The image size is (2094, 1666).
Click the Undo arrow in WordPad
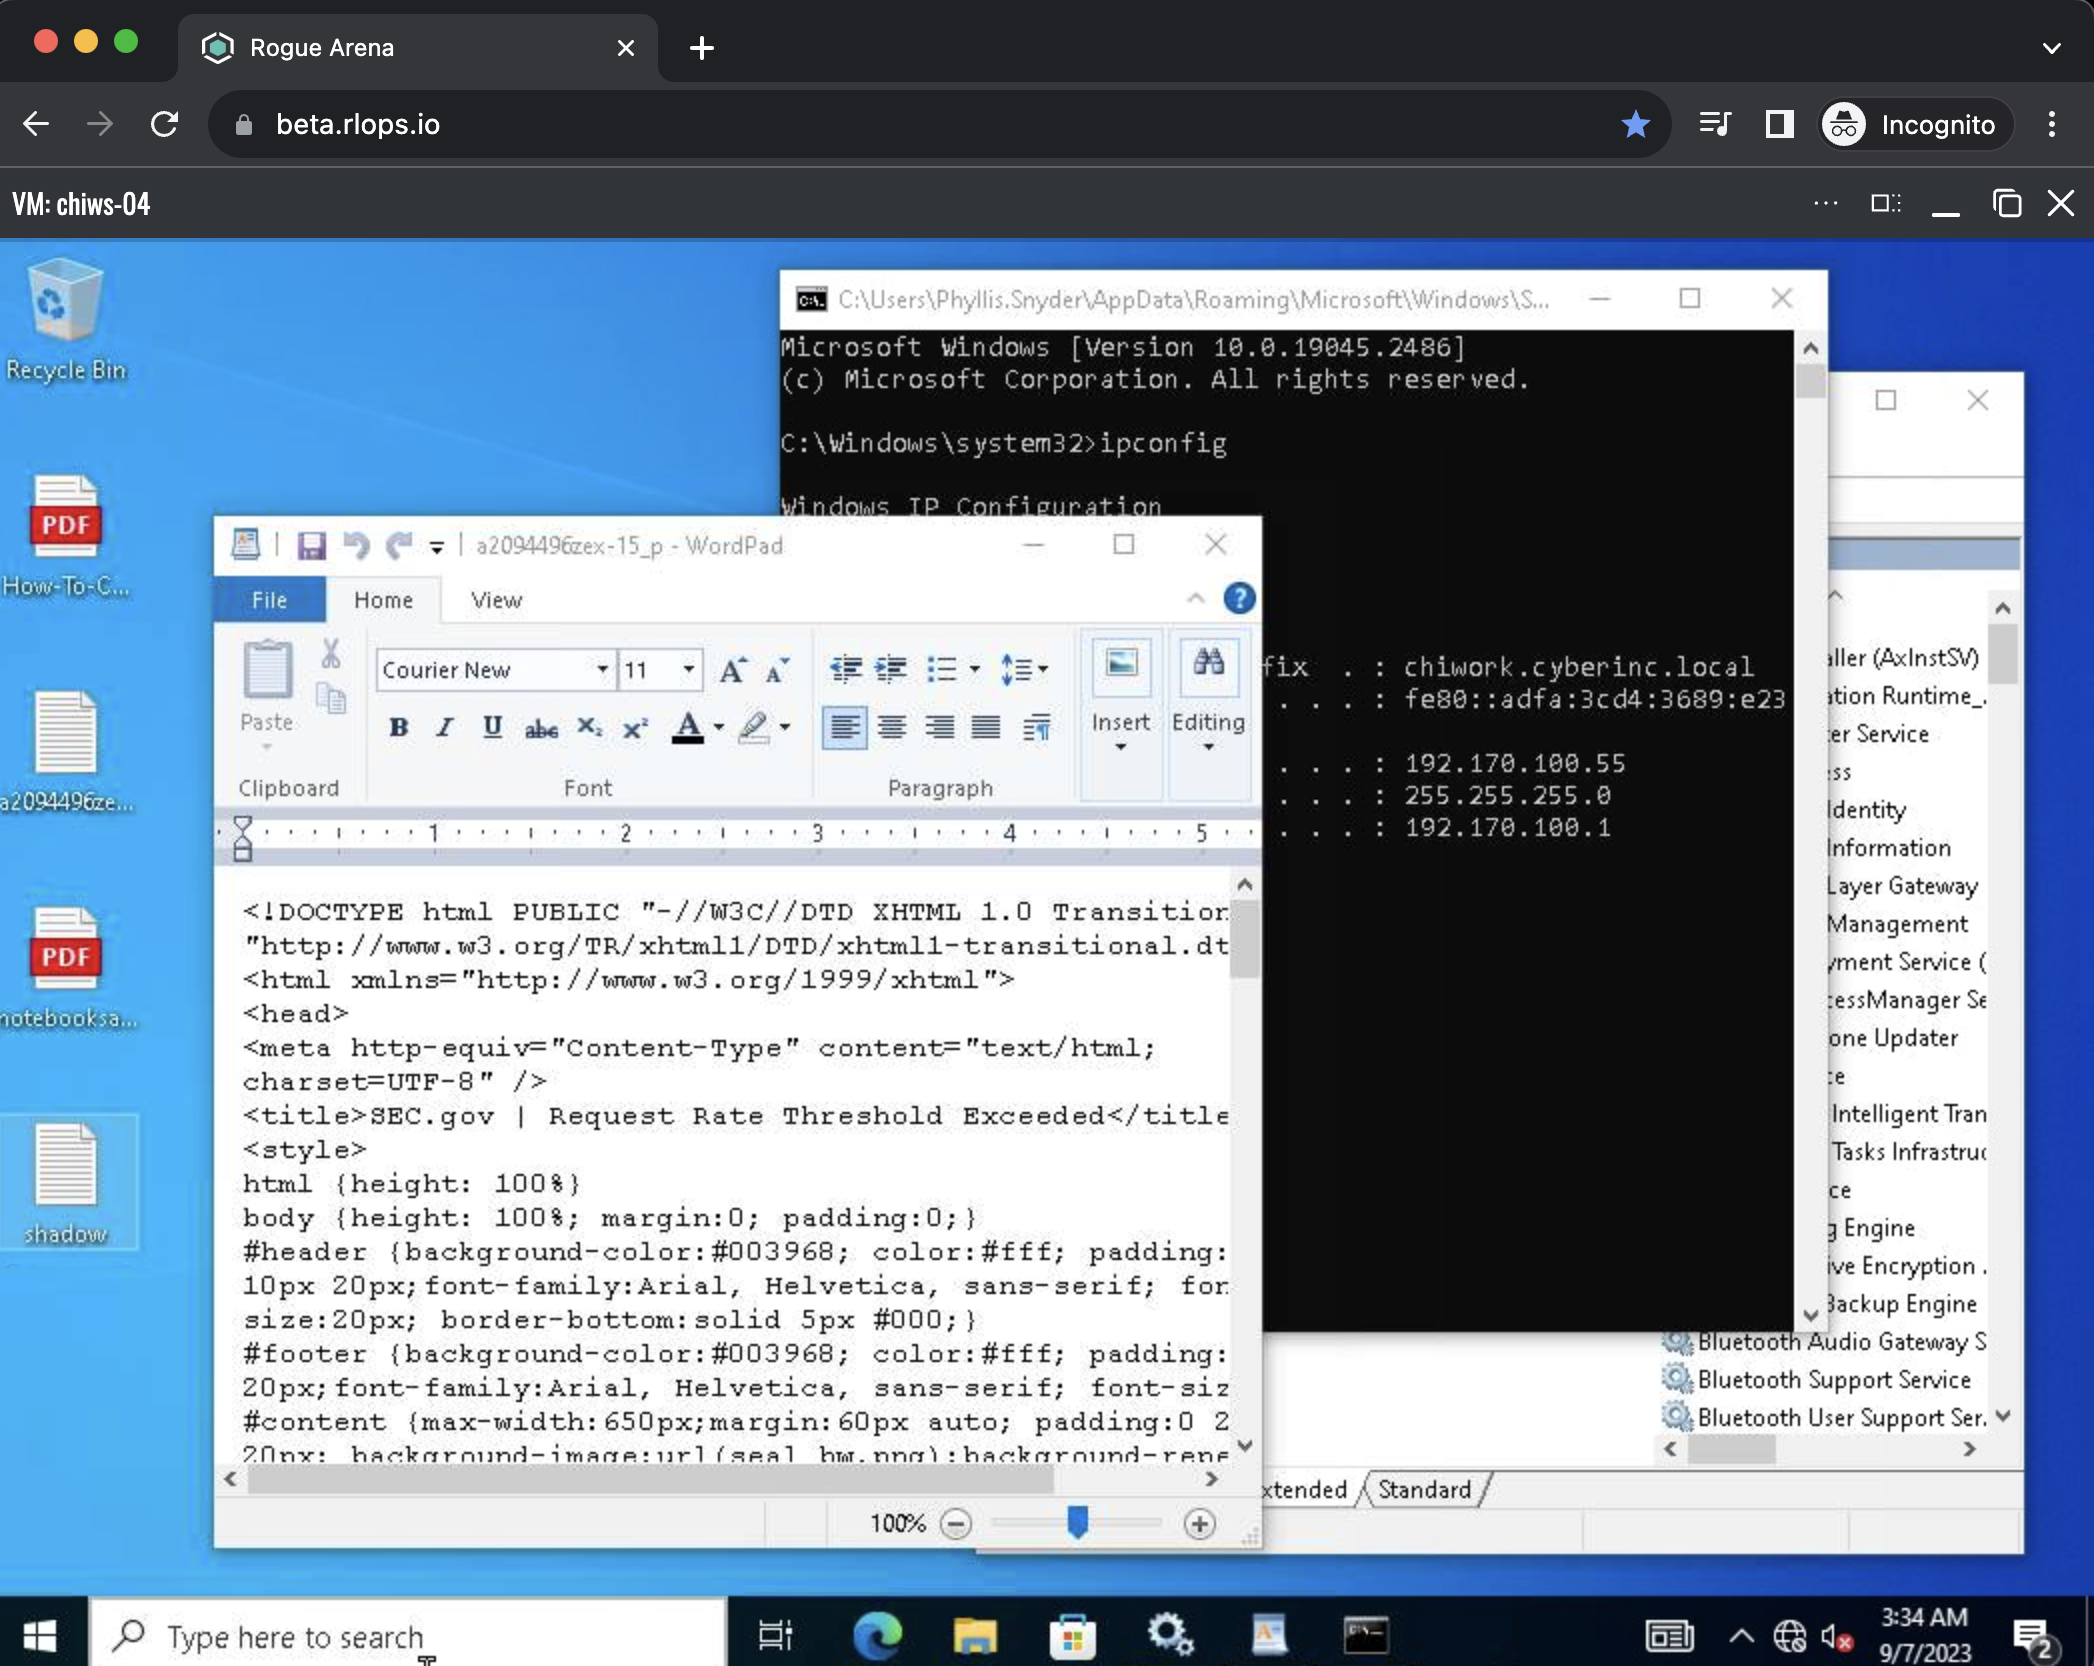(x=356, y=546)
